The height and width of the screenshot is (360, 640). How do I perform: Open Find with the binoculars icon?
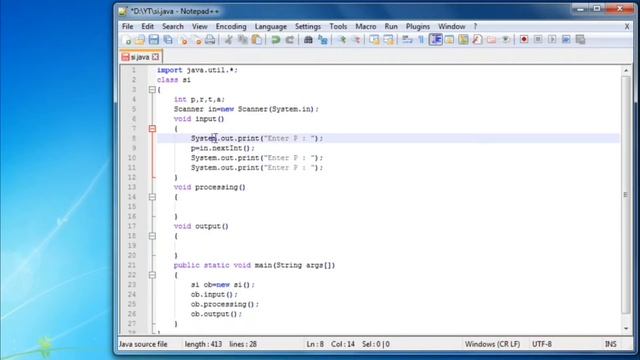(x=308, y=40)
